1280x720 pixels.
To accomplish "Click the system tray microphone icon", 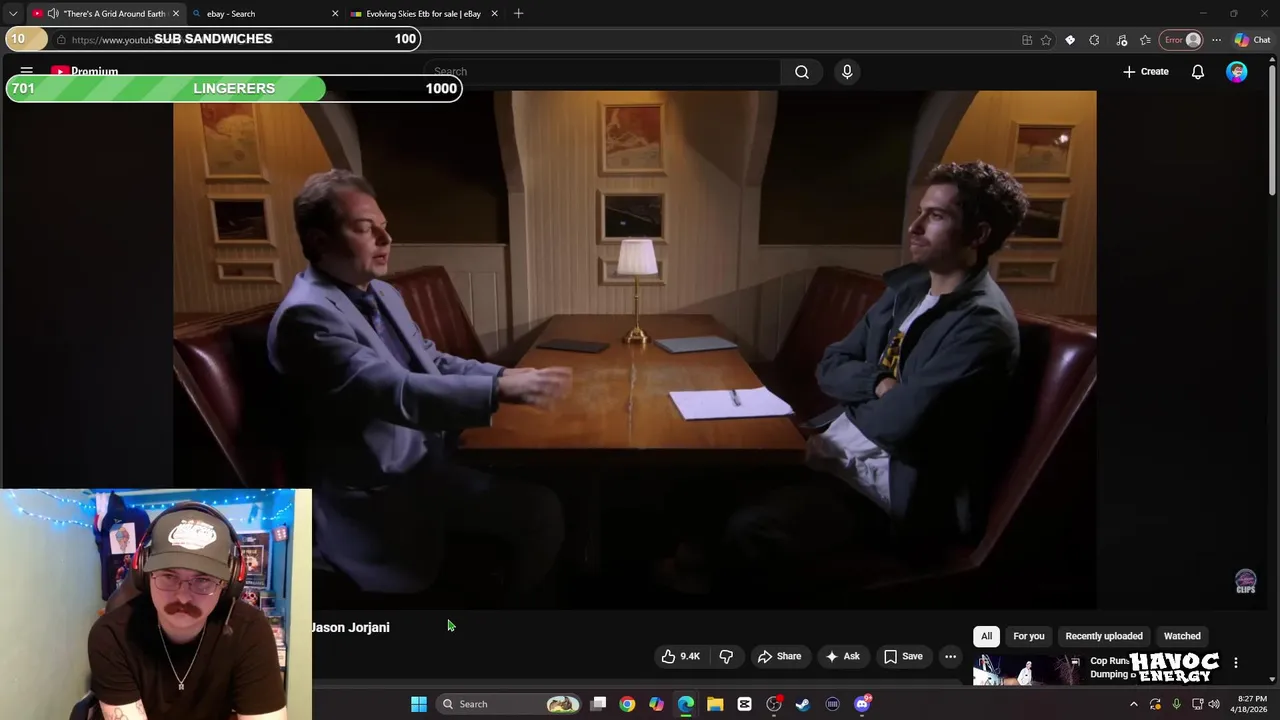I will point(1176,704).
